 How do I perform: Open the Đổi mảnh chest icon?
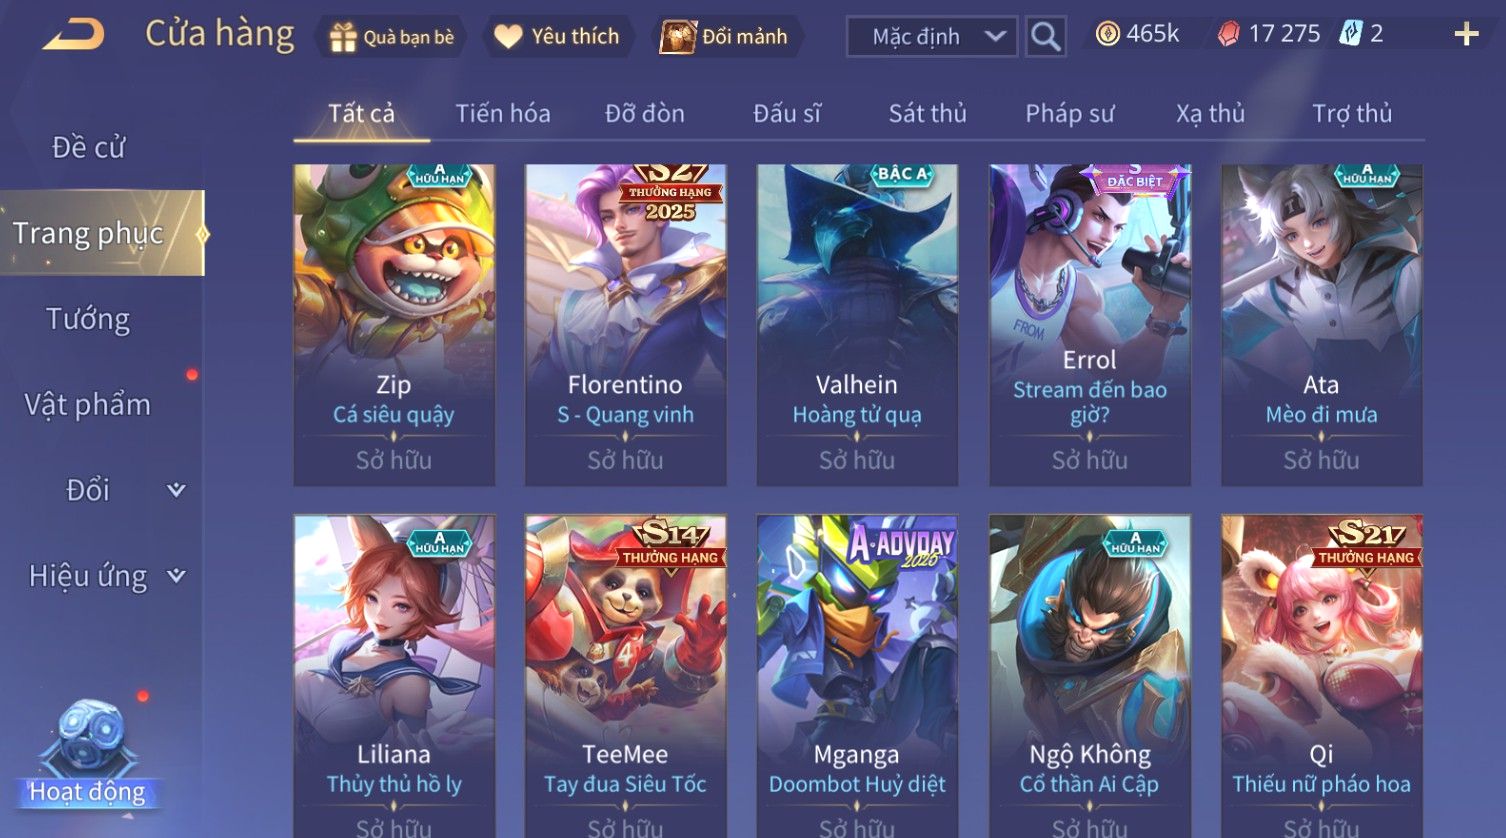coord(678,37)
